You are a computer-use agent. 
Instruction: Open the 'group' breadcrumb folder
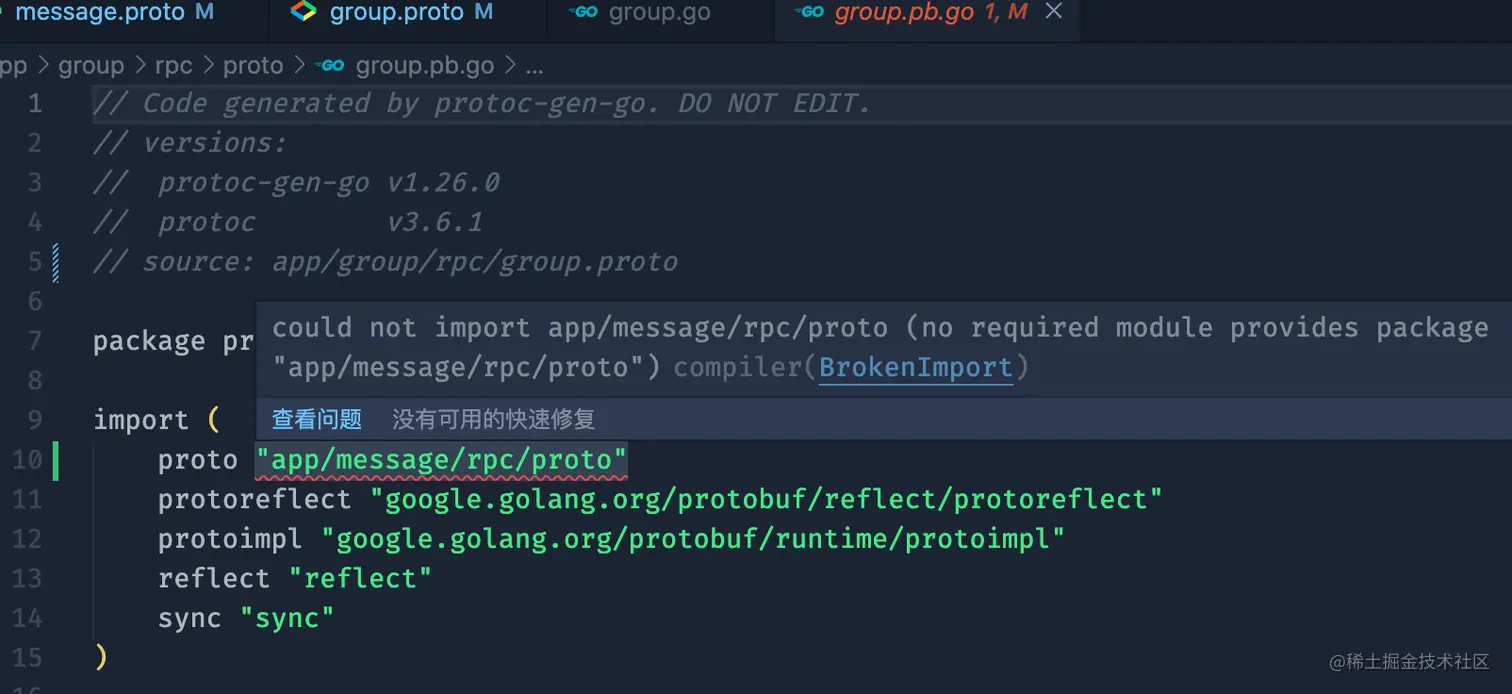click(91, 66)
